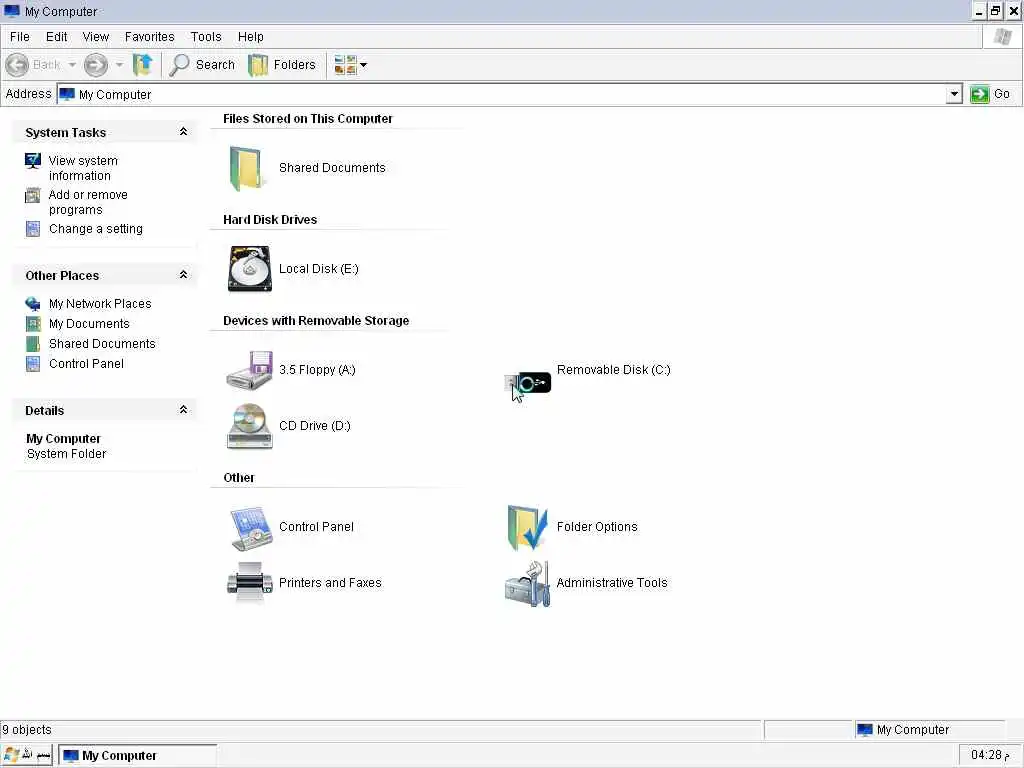The width and height of the screenshot is (1024, 768).
Task: Open the Favorites menu
Action: coord(150,37)
